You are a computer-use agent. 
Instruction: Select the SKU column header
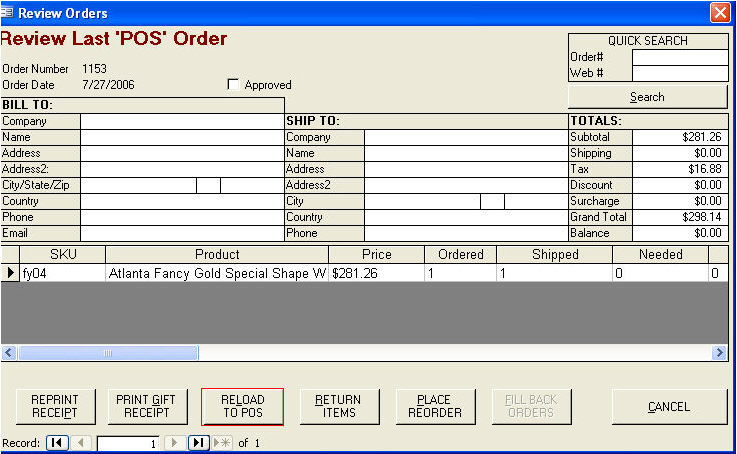63,254
